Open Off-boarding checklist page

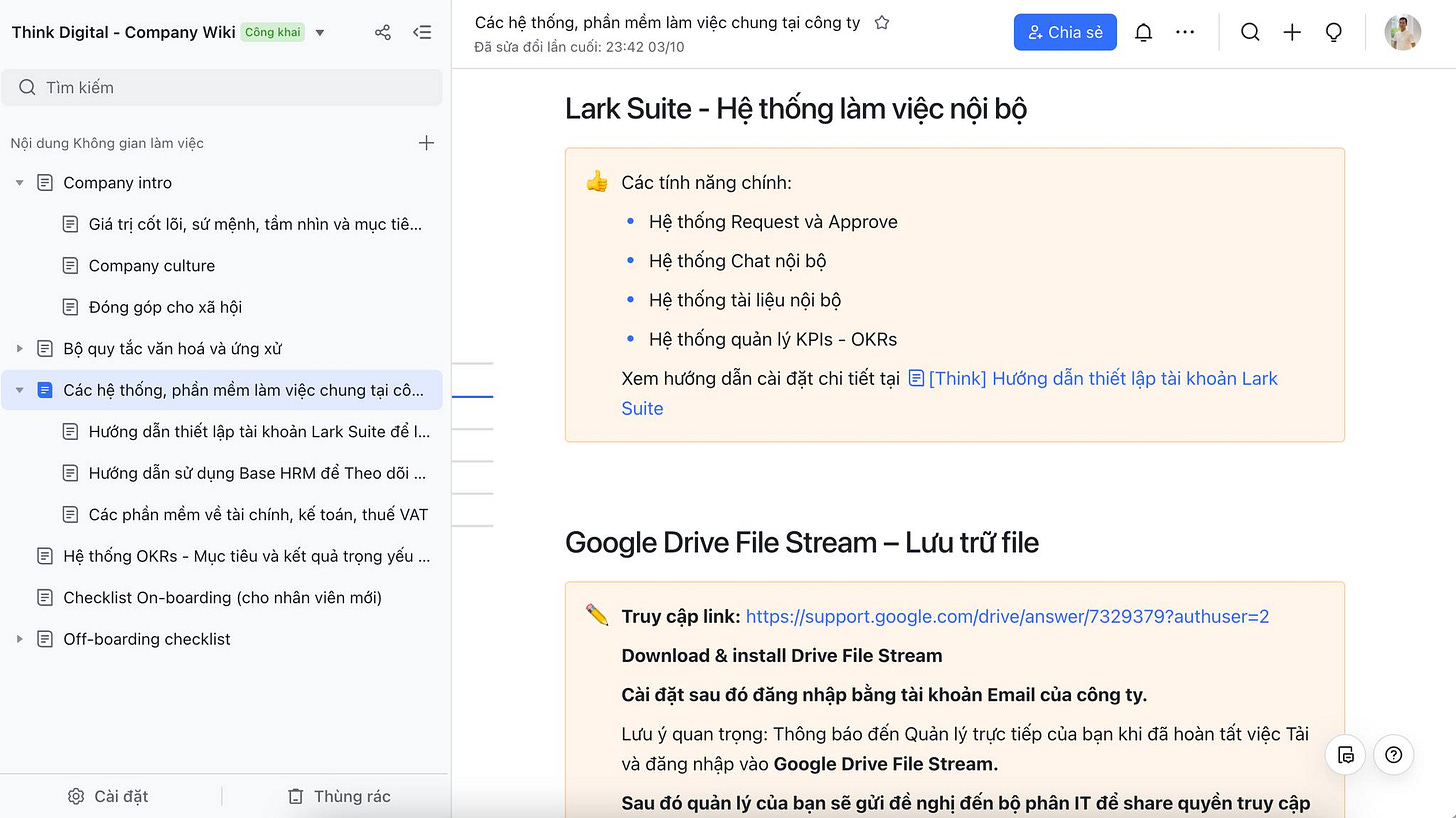[146, 639]
